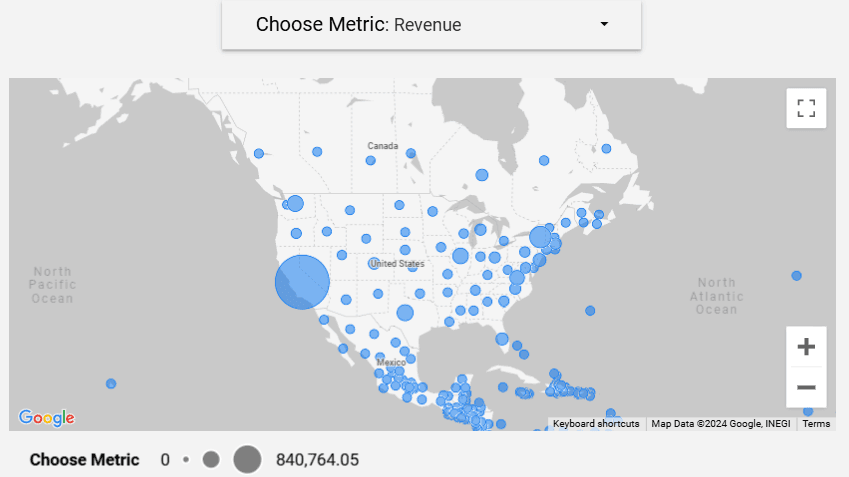Screen dimensions: 849x477
Task: Click the North Atlantic Ocean label
Action: [716, 296]
